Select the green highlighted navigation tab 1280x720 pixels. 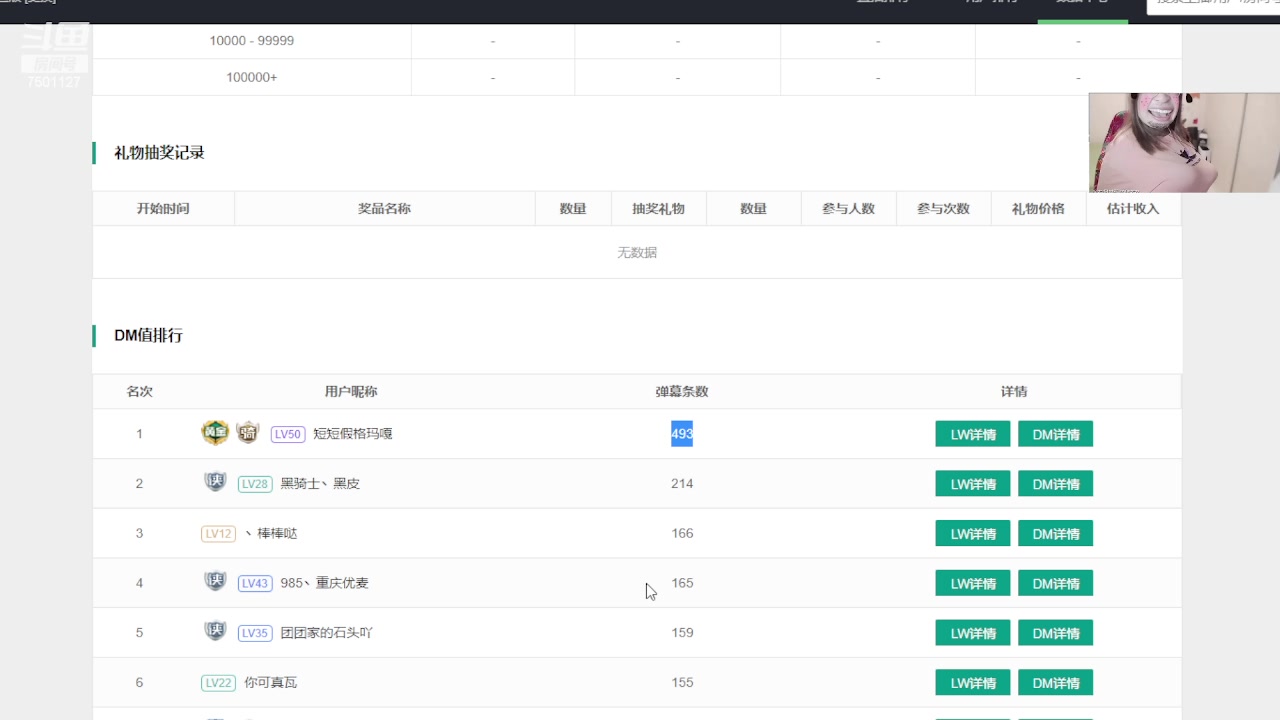[1083, 3]
